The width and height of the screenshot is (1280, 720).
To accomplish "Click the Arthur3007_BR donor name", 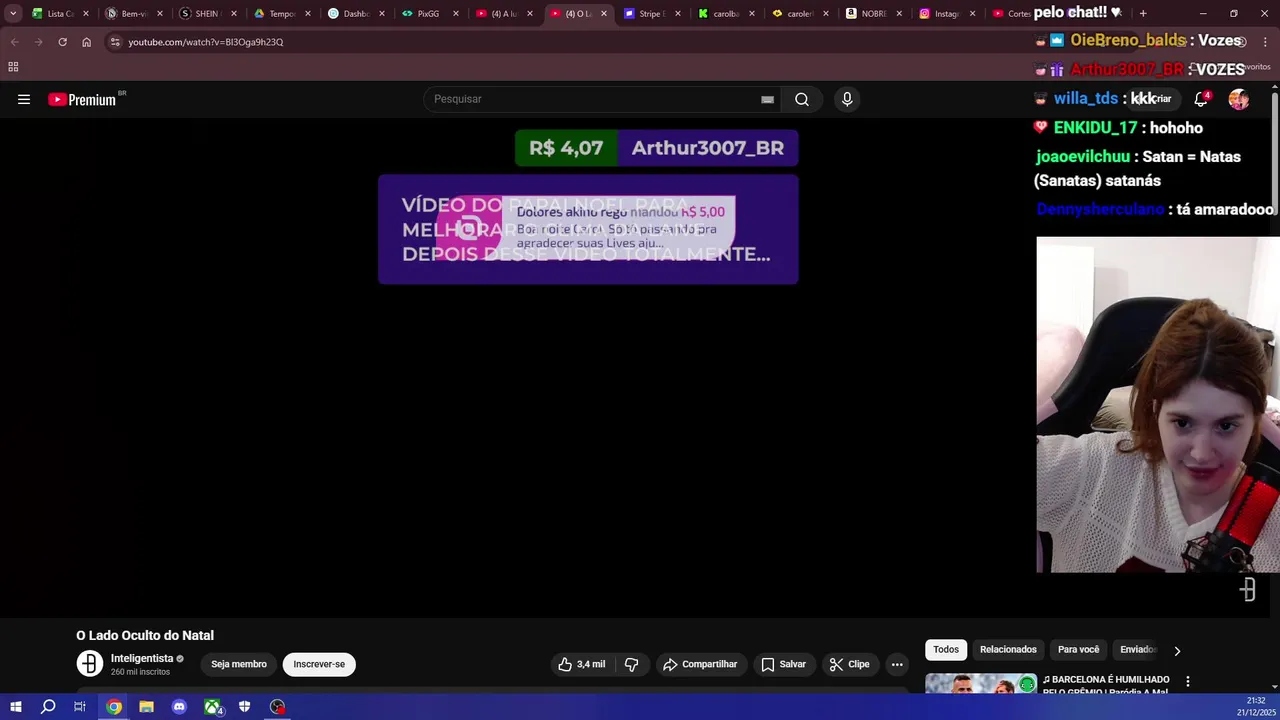I will [708, 148].
